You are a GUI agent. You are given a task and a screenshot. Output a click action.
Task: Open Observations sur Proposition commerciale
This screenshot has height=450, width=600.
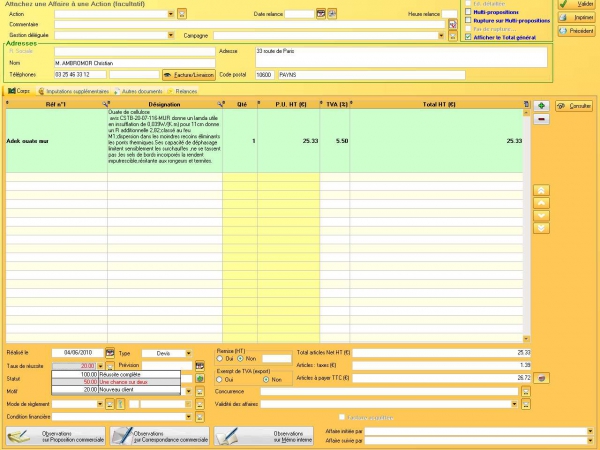(55, 437)
